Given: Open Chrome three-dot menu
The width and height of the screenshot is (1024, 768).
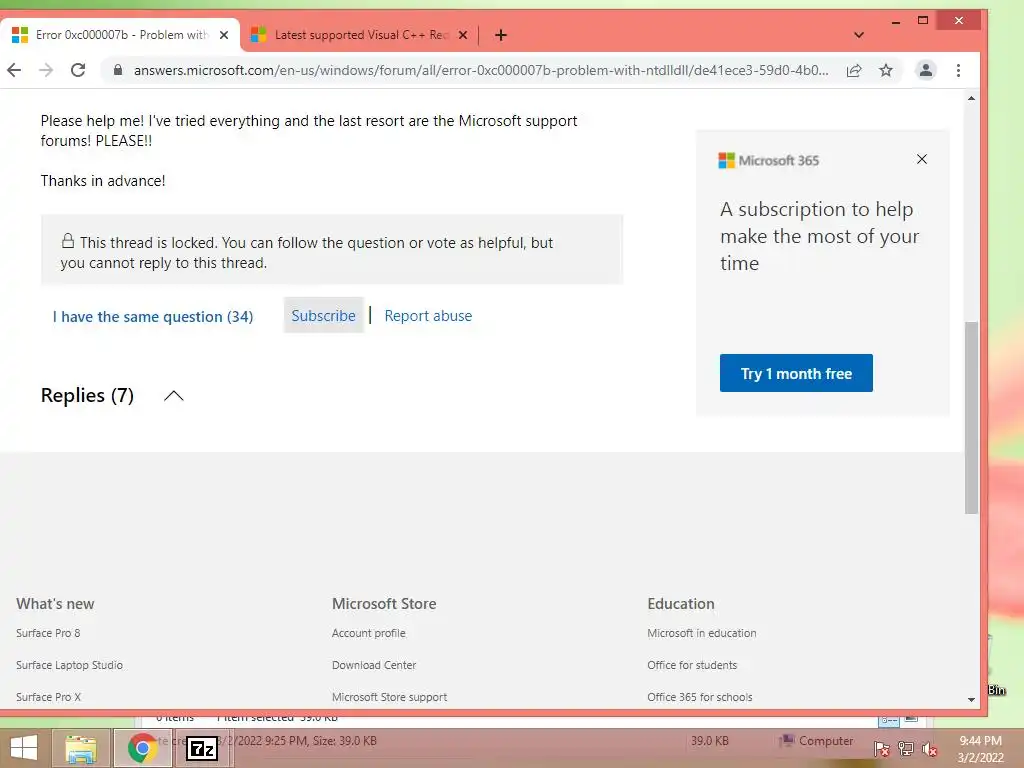Looking at the screenshot, I should (958, 70).
